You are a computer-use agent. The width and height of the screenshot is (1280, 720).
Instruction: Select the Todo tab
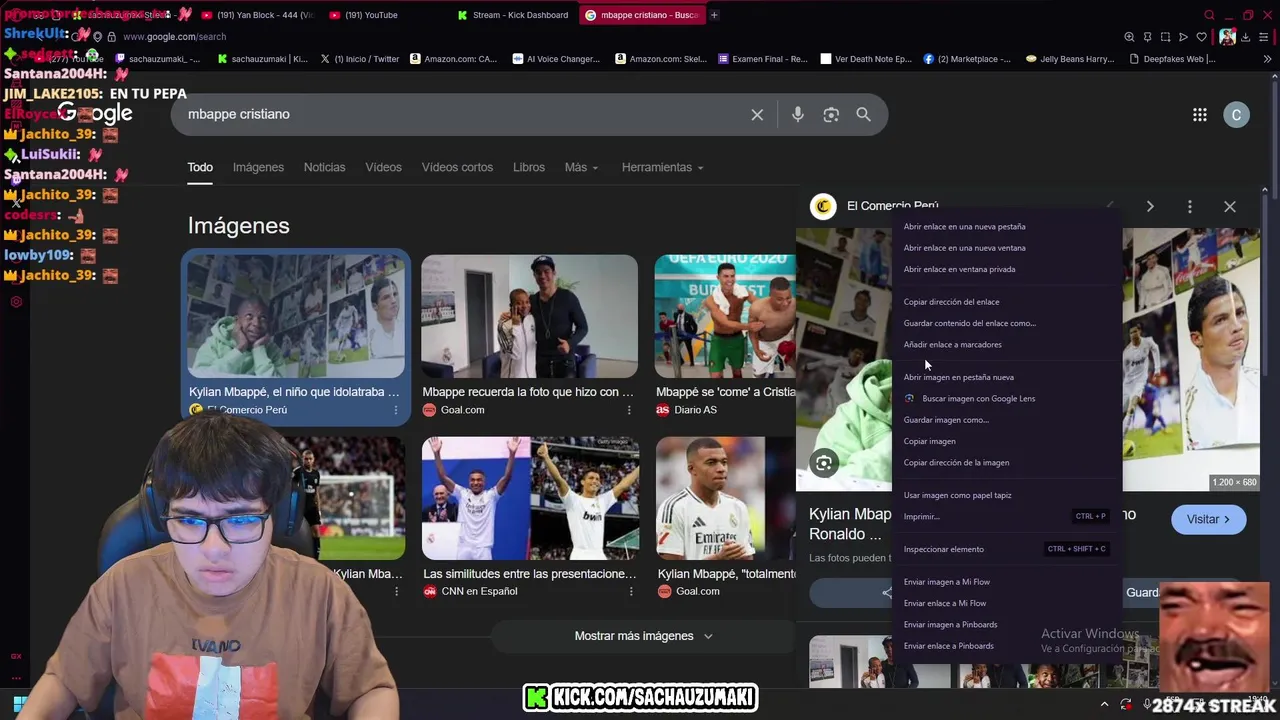click(x=200, y=168)
